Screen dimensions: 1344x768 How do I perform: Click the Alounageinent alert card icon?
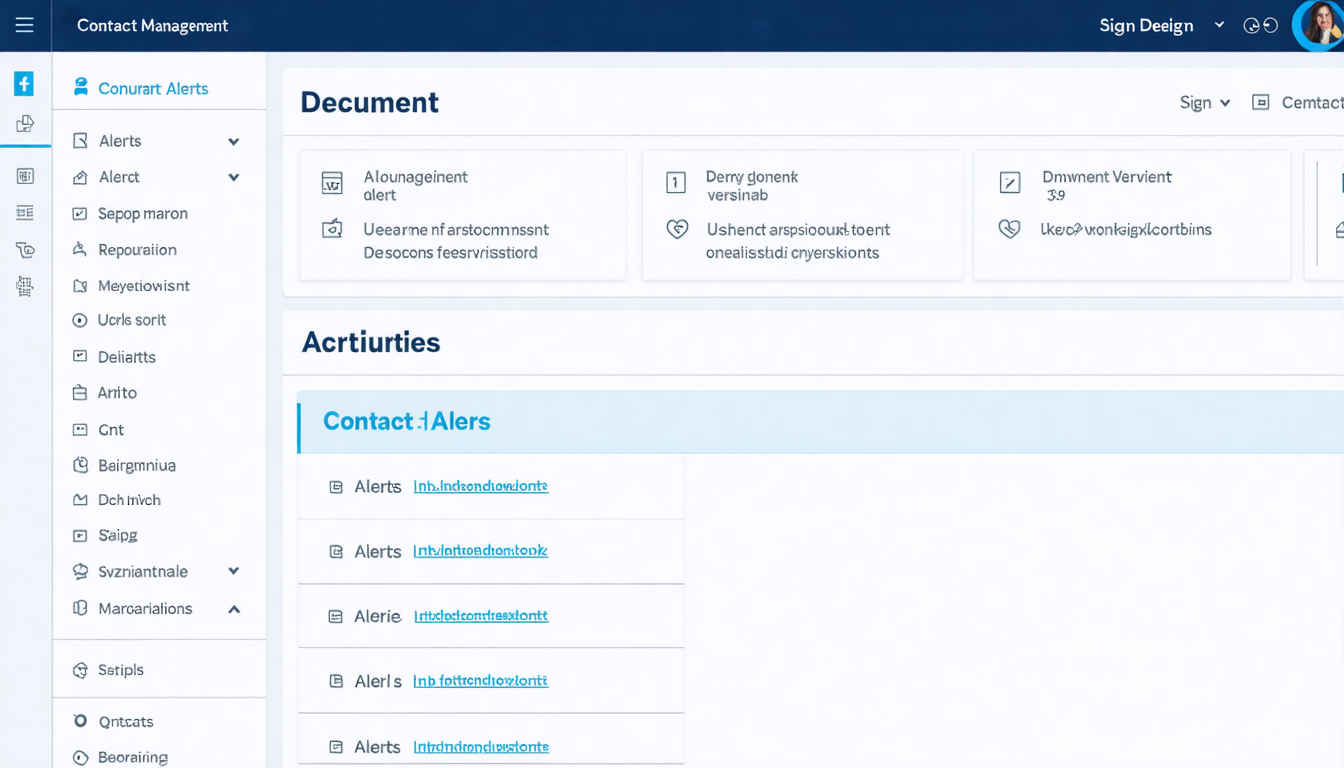click(332, 183)
